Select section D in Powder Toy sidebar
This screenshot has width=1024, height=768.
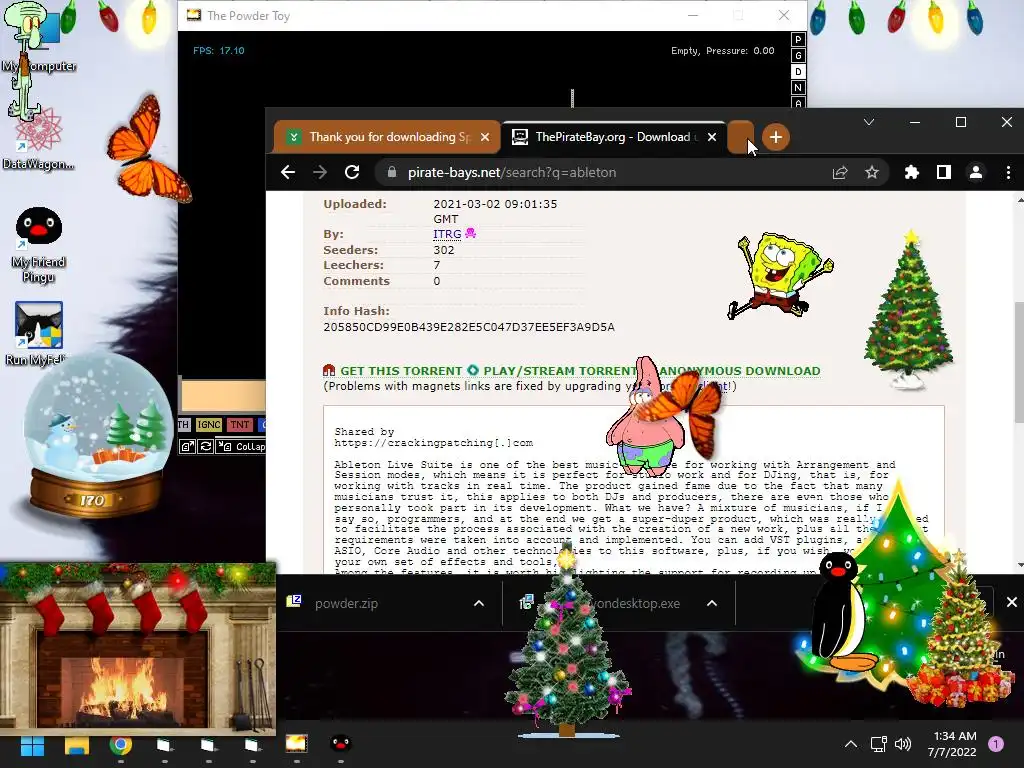click(x=798, y=72)
